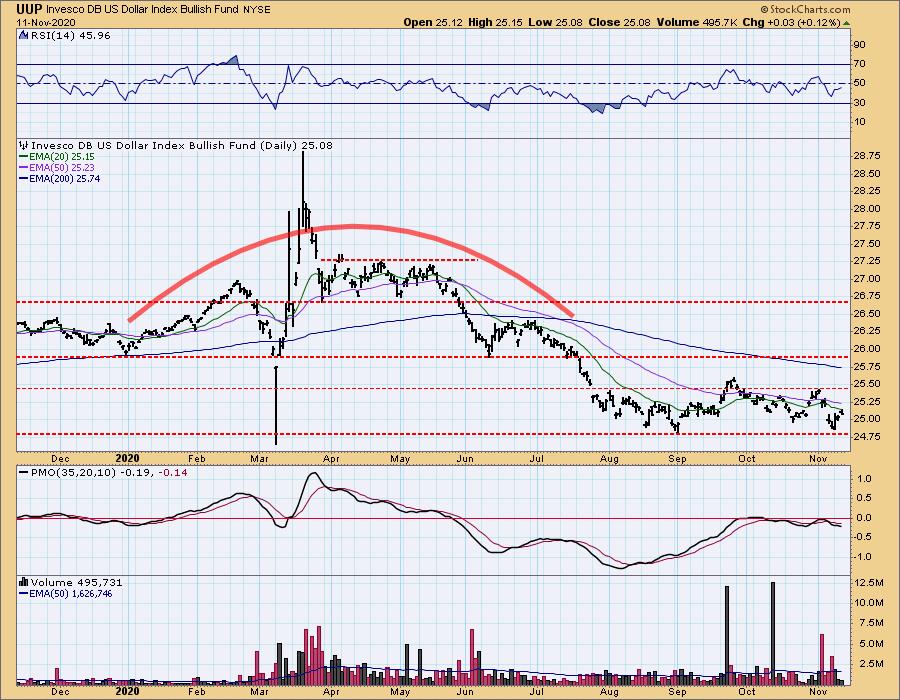The width and height of the screenshot is (900, 700).
Task: Click the purple EMA(50) 25.23 legend line
Action: tap(24, 168)
